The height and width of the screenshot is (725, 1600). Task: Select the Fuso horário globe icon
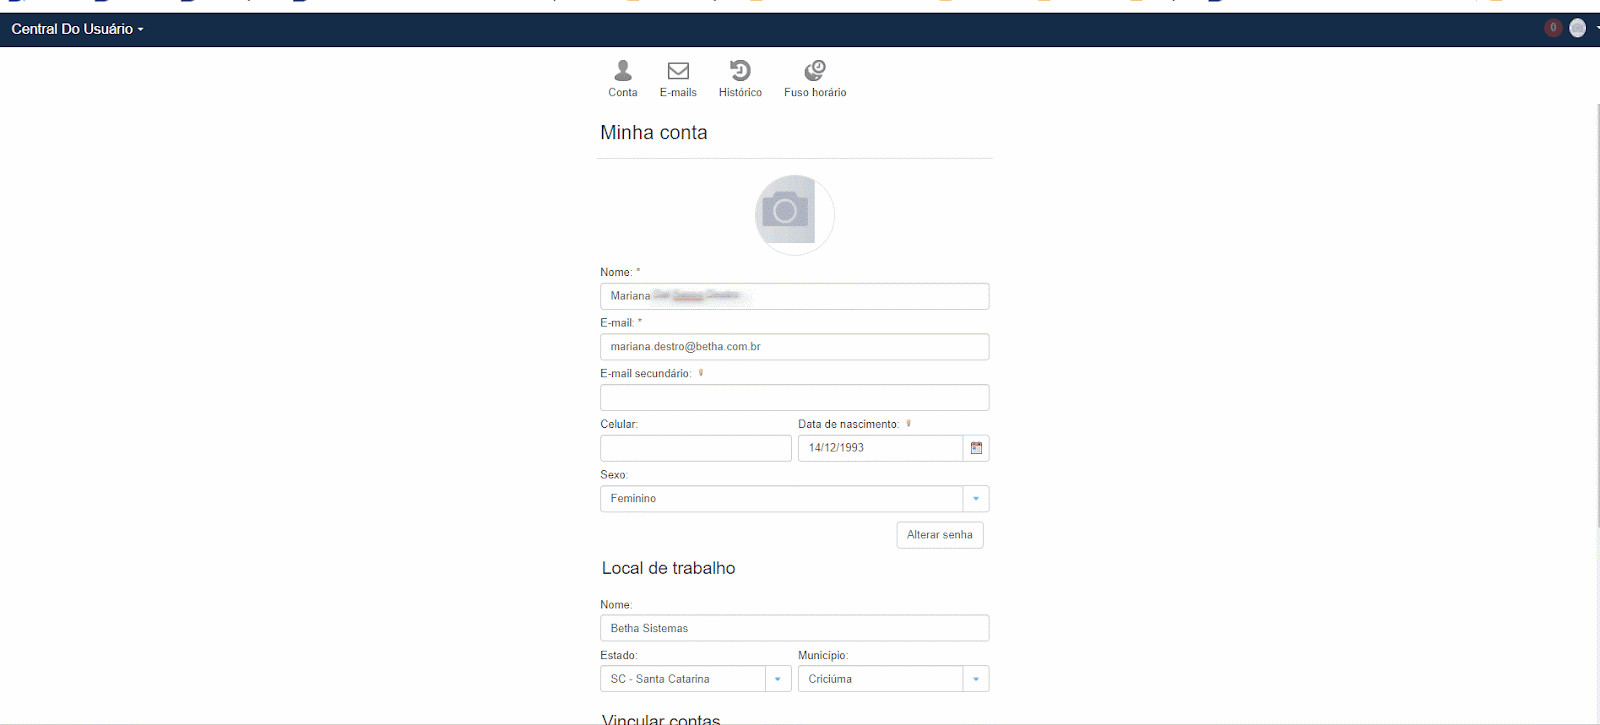click(815, 71)
